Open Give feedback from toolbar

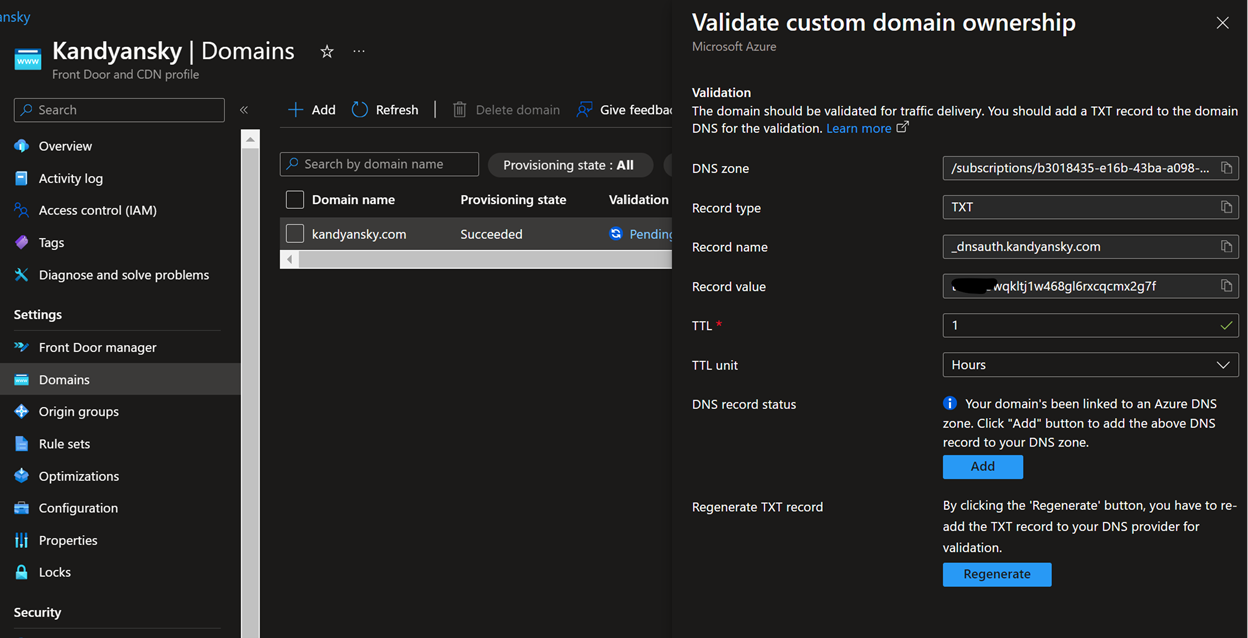(x=624, y=110)
